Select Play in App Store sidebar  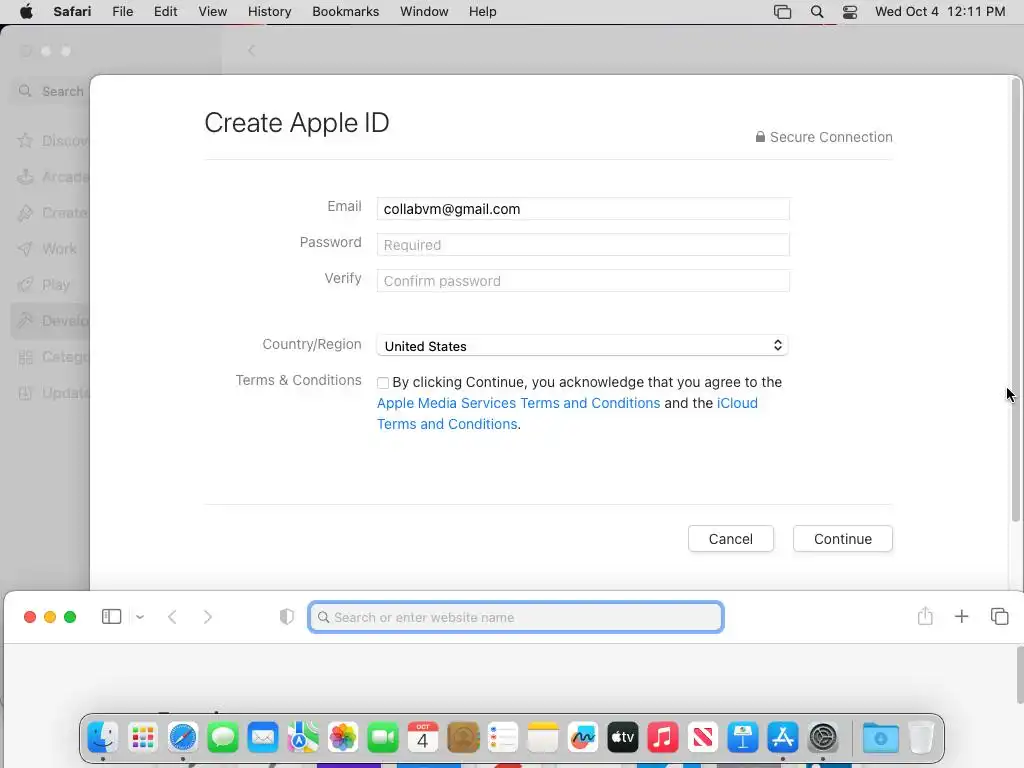coord(49,285)
